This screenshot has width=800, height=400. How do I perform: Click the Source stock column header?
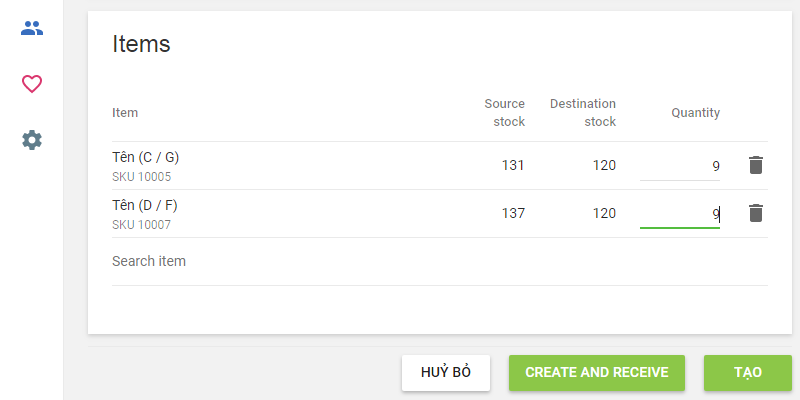[504, 113]
